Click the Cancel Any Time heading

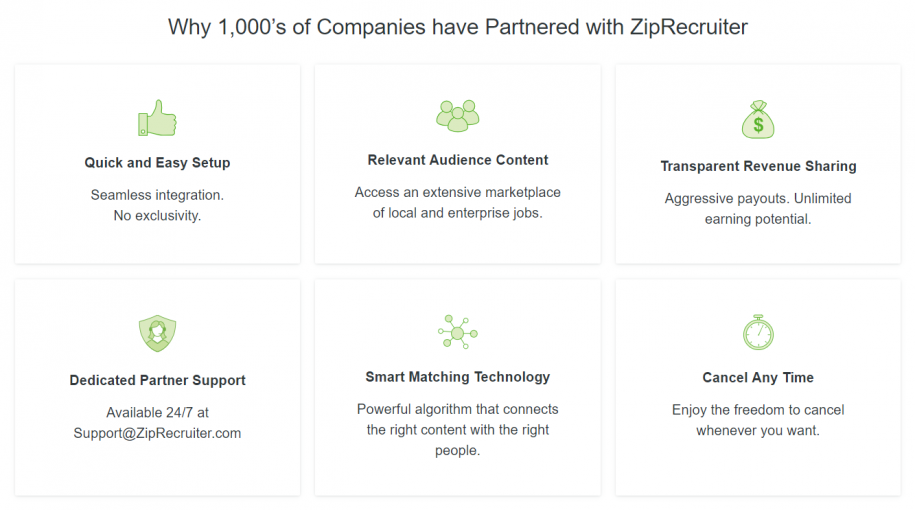click(x=758, y=377)
